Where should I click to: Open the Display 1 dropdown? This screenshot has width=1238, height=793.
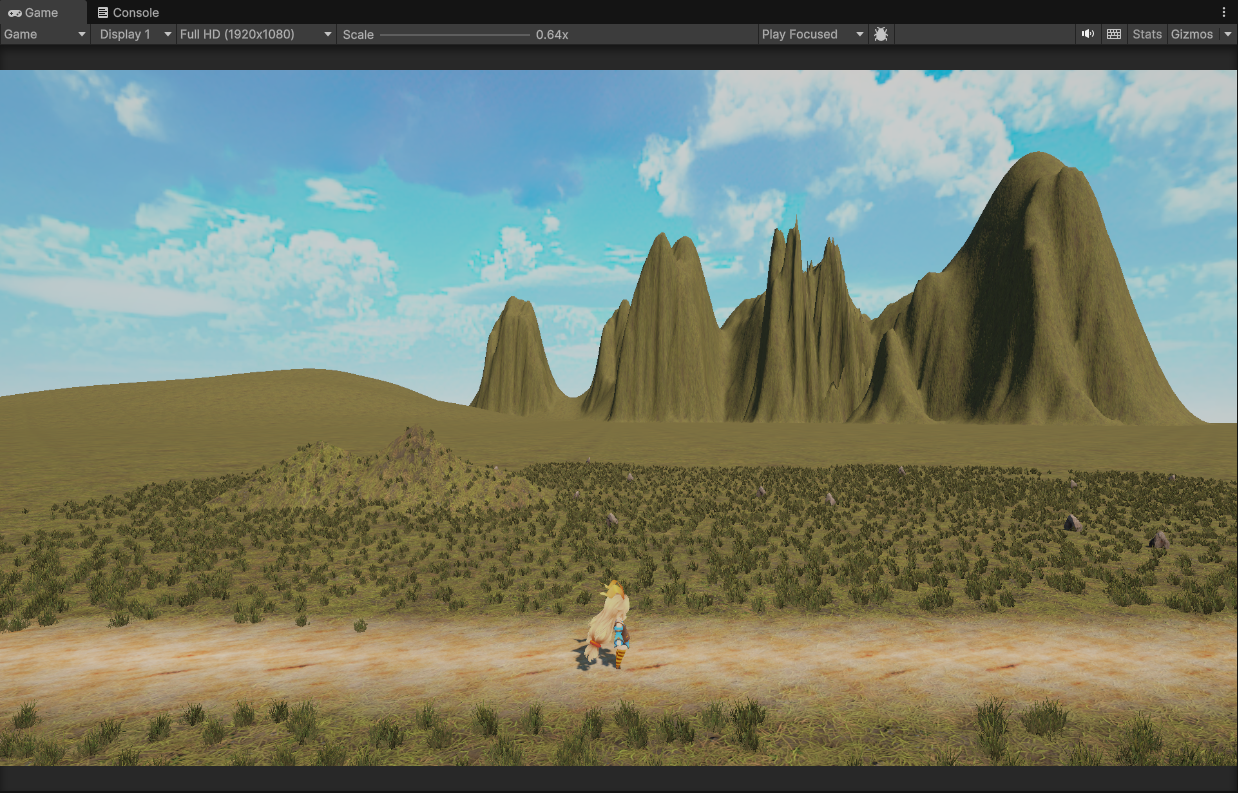133,34
